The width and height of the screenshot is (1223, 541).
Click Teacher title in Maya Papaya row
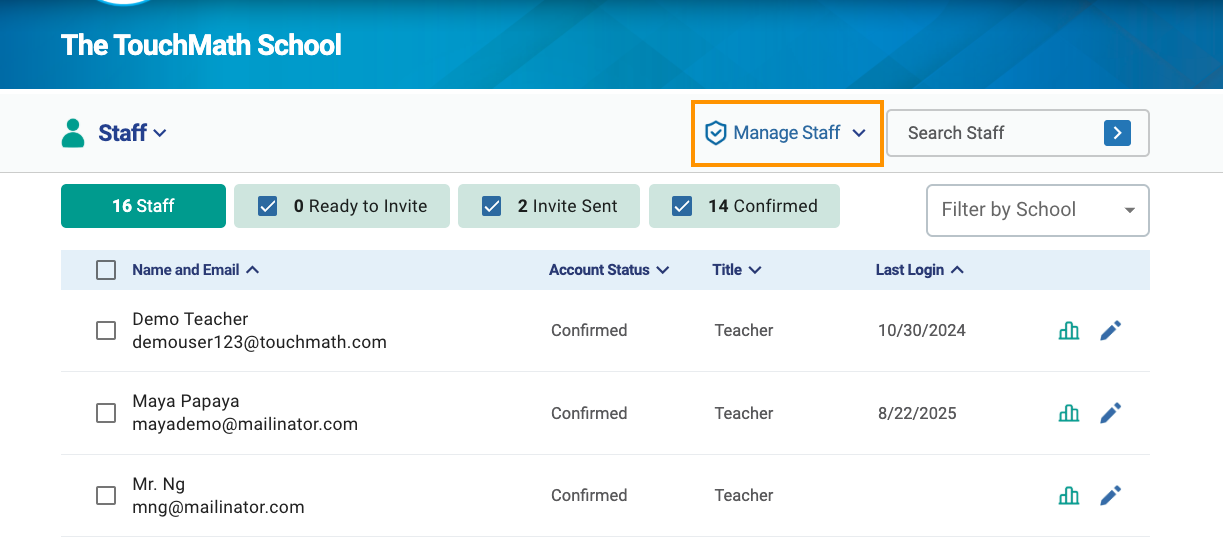tap(744, 413)
